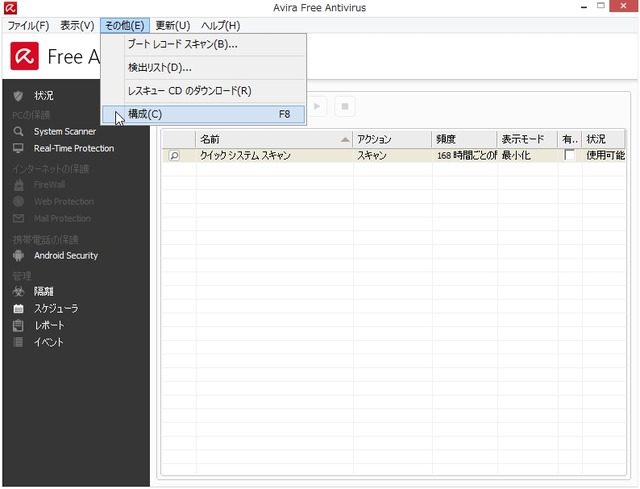Close the その他(E) menu
The image size is (640, 489).
(125, 26)
